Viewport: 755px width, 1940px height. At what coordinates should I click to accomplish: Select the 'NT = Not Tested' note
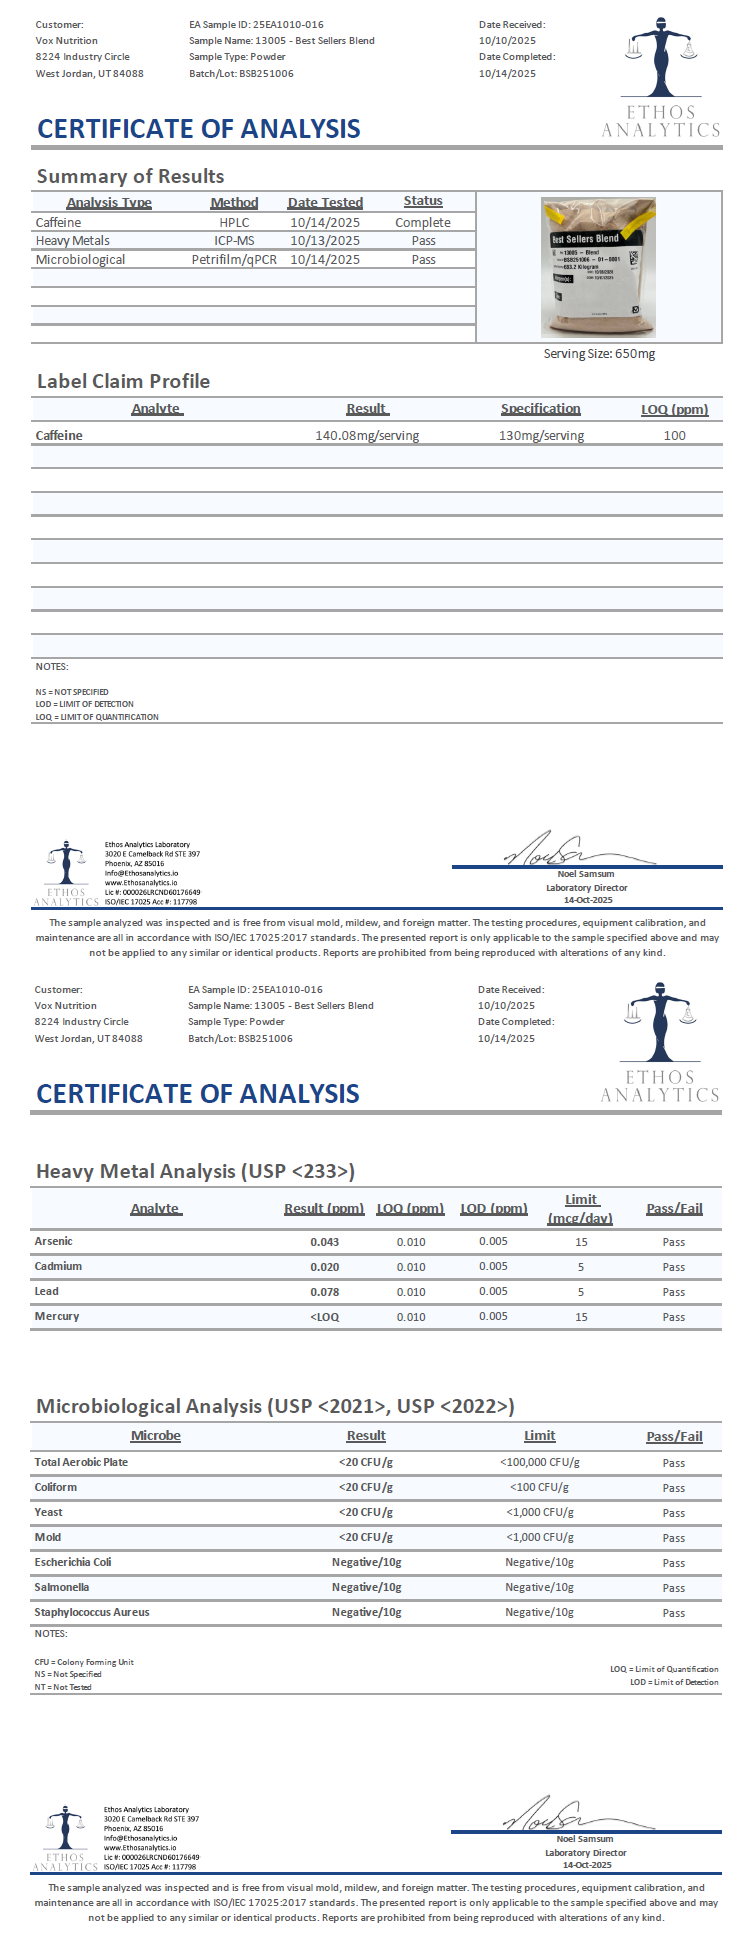63,1687
